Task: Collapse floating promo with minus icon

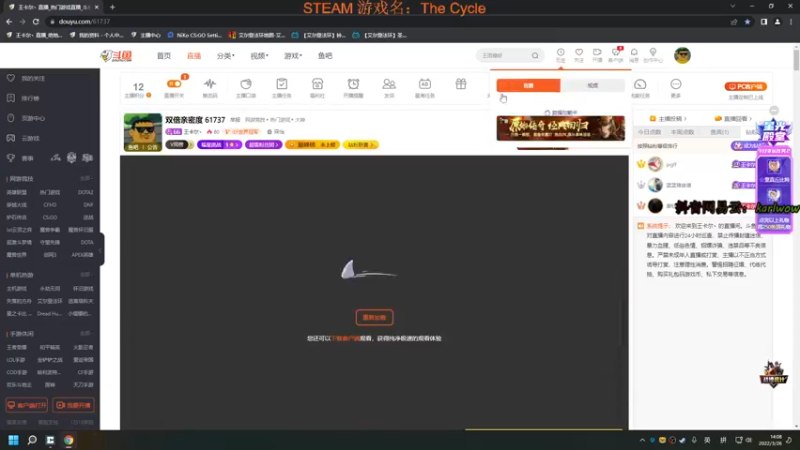Action: (x=774, y=111)
